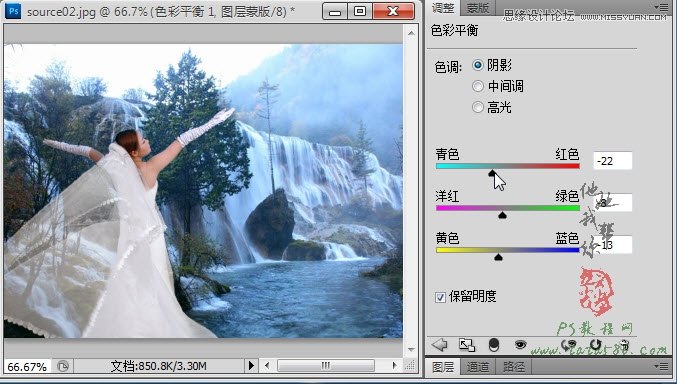677x384 pixels.
Task: Click the yellow-blue value field showing 13
Action: 613,245
